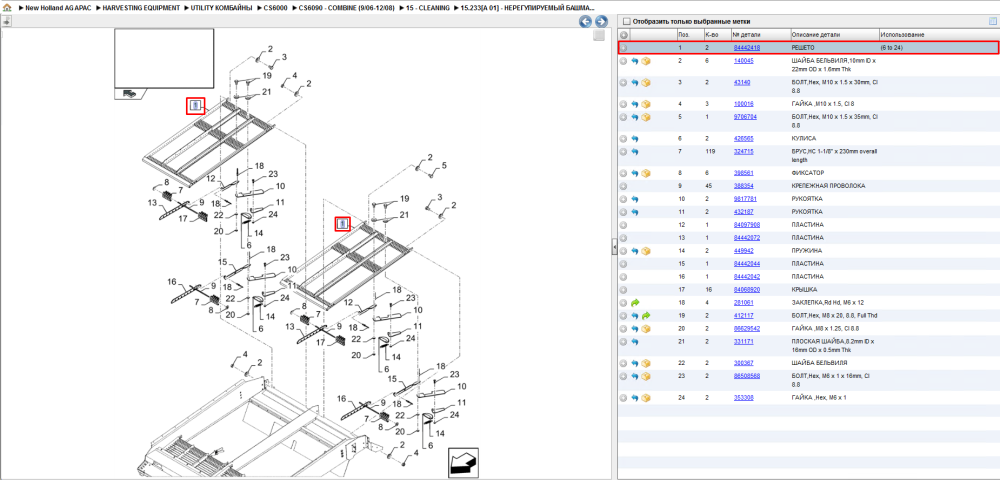Click the blue marker on upper-left sieve
This screenshot has height=480, width=1000.
[x=196, y=106]
